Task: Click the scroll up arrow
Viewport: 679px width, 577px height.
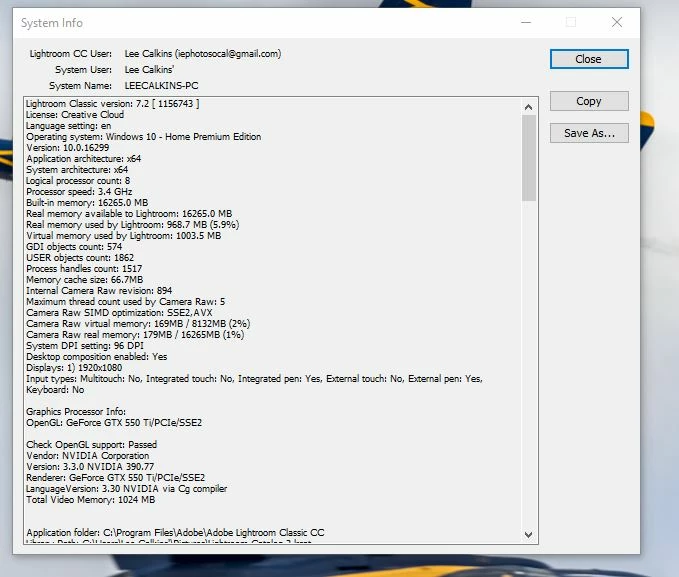Action: (528, 107)
